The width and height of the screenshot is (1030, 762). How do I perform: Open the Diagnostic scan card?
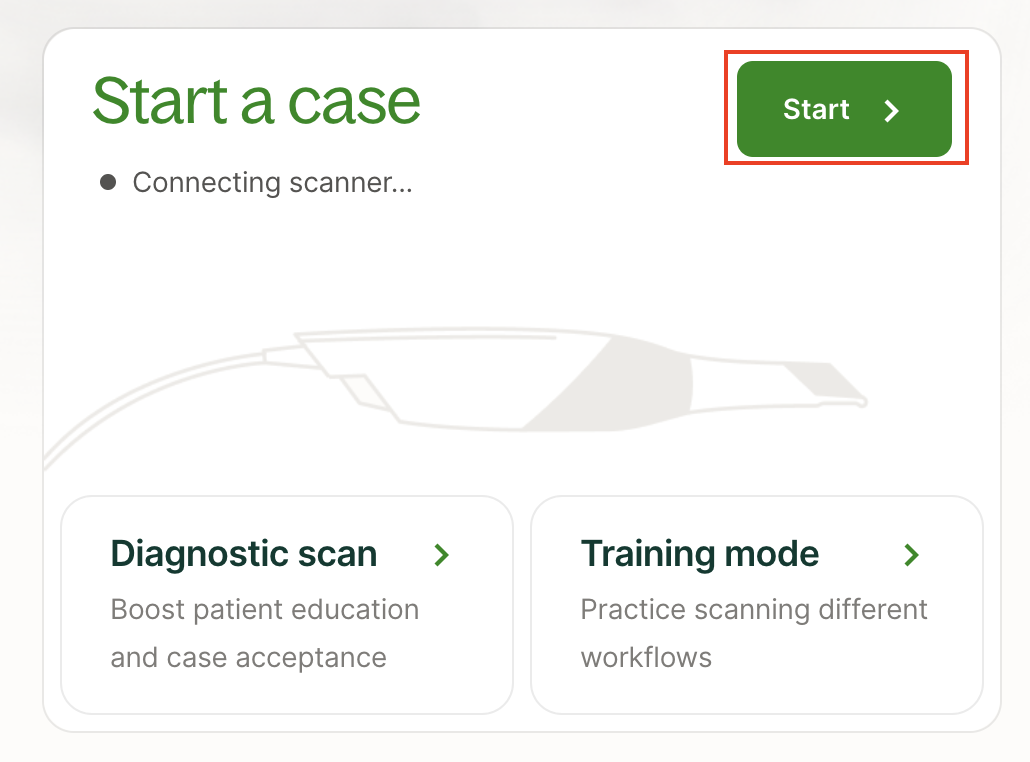[287, 604]
